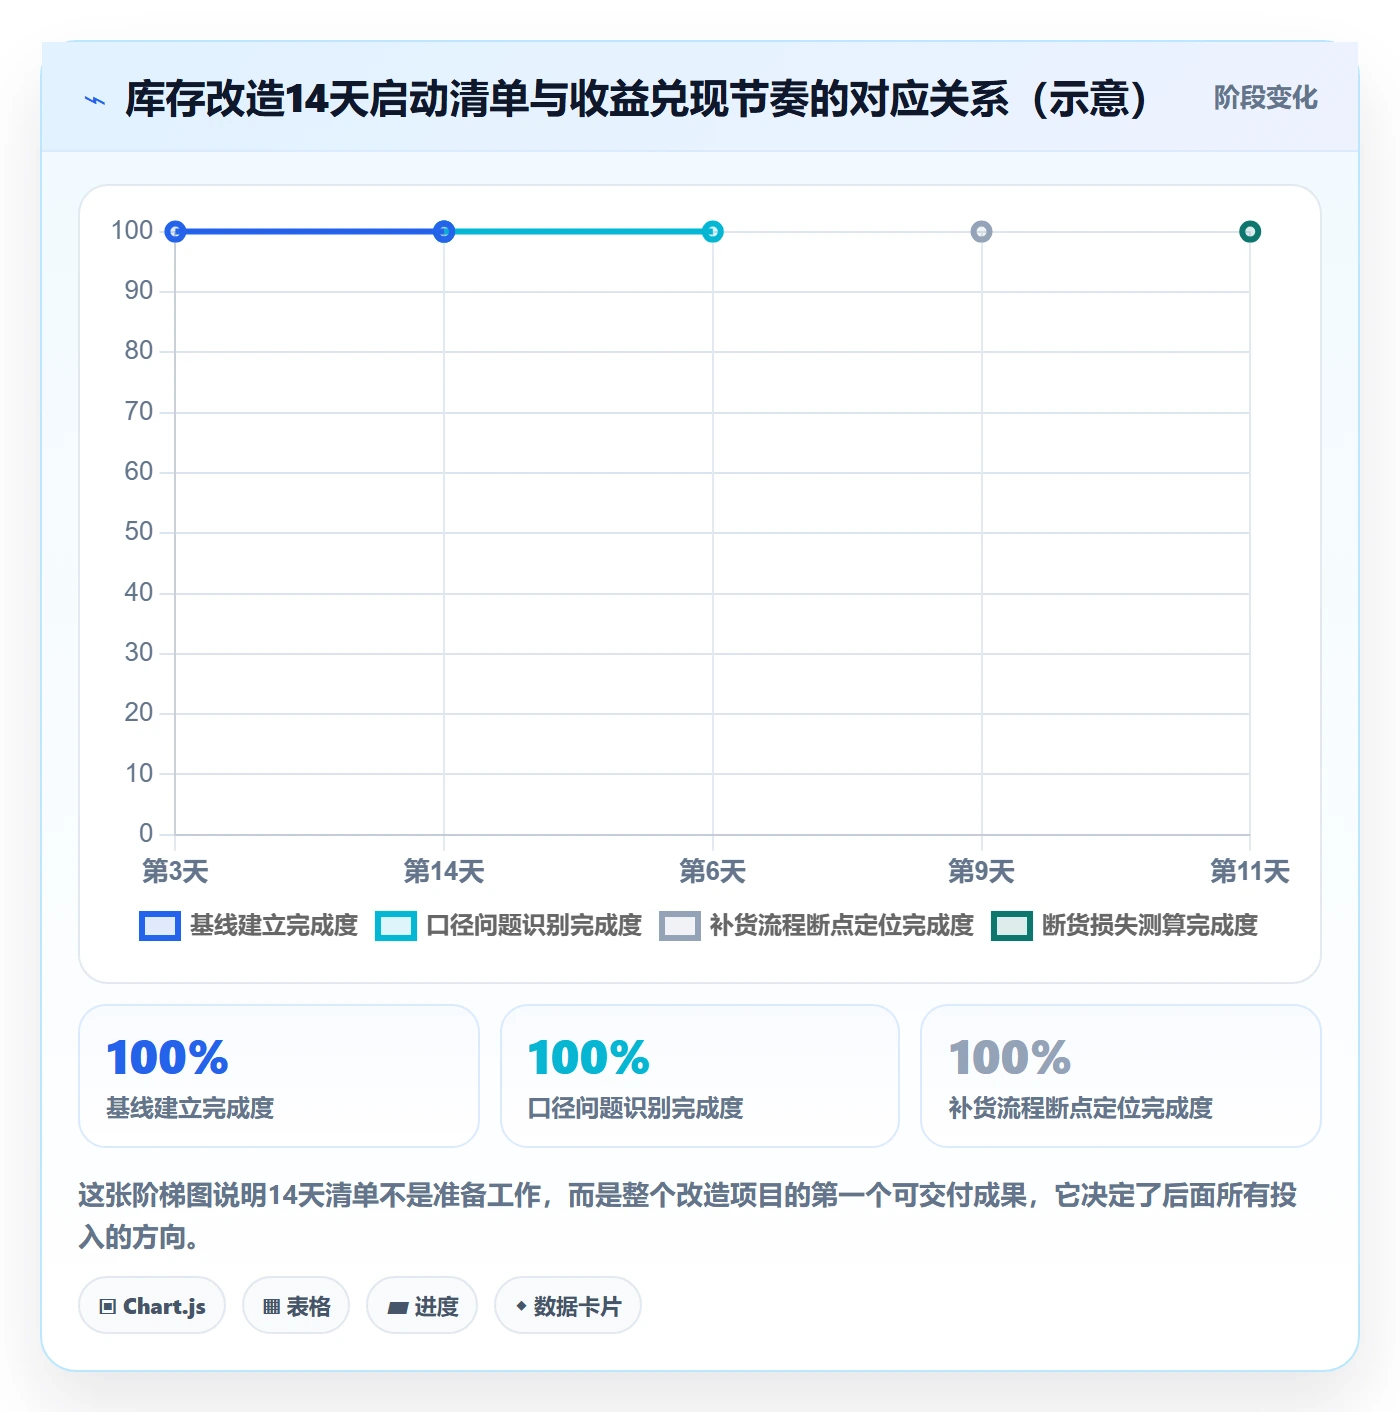Image resolution: width=1400 pixels, height=1412 pixels.
Task: Click the x-axis label 第6天
Action: pyautogui.click(x=713, y=871)
